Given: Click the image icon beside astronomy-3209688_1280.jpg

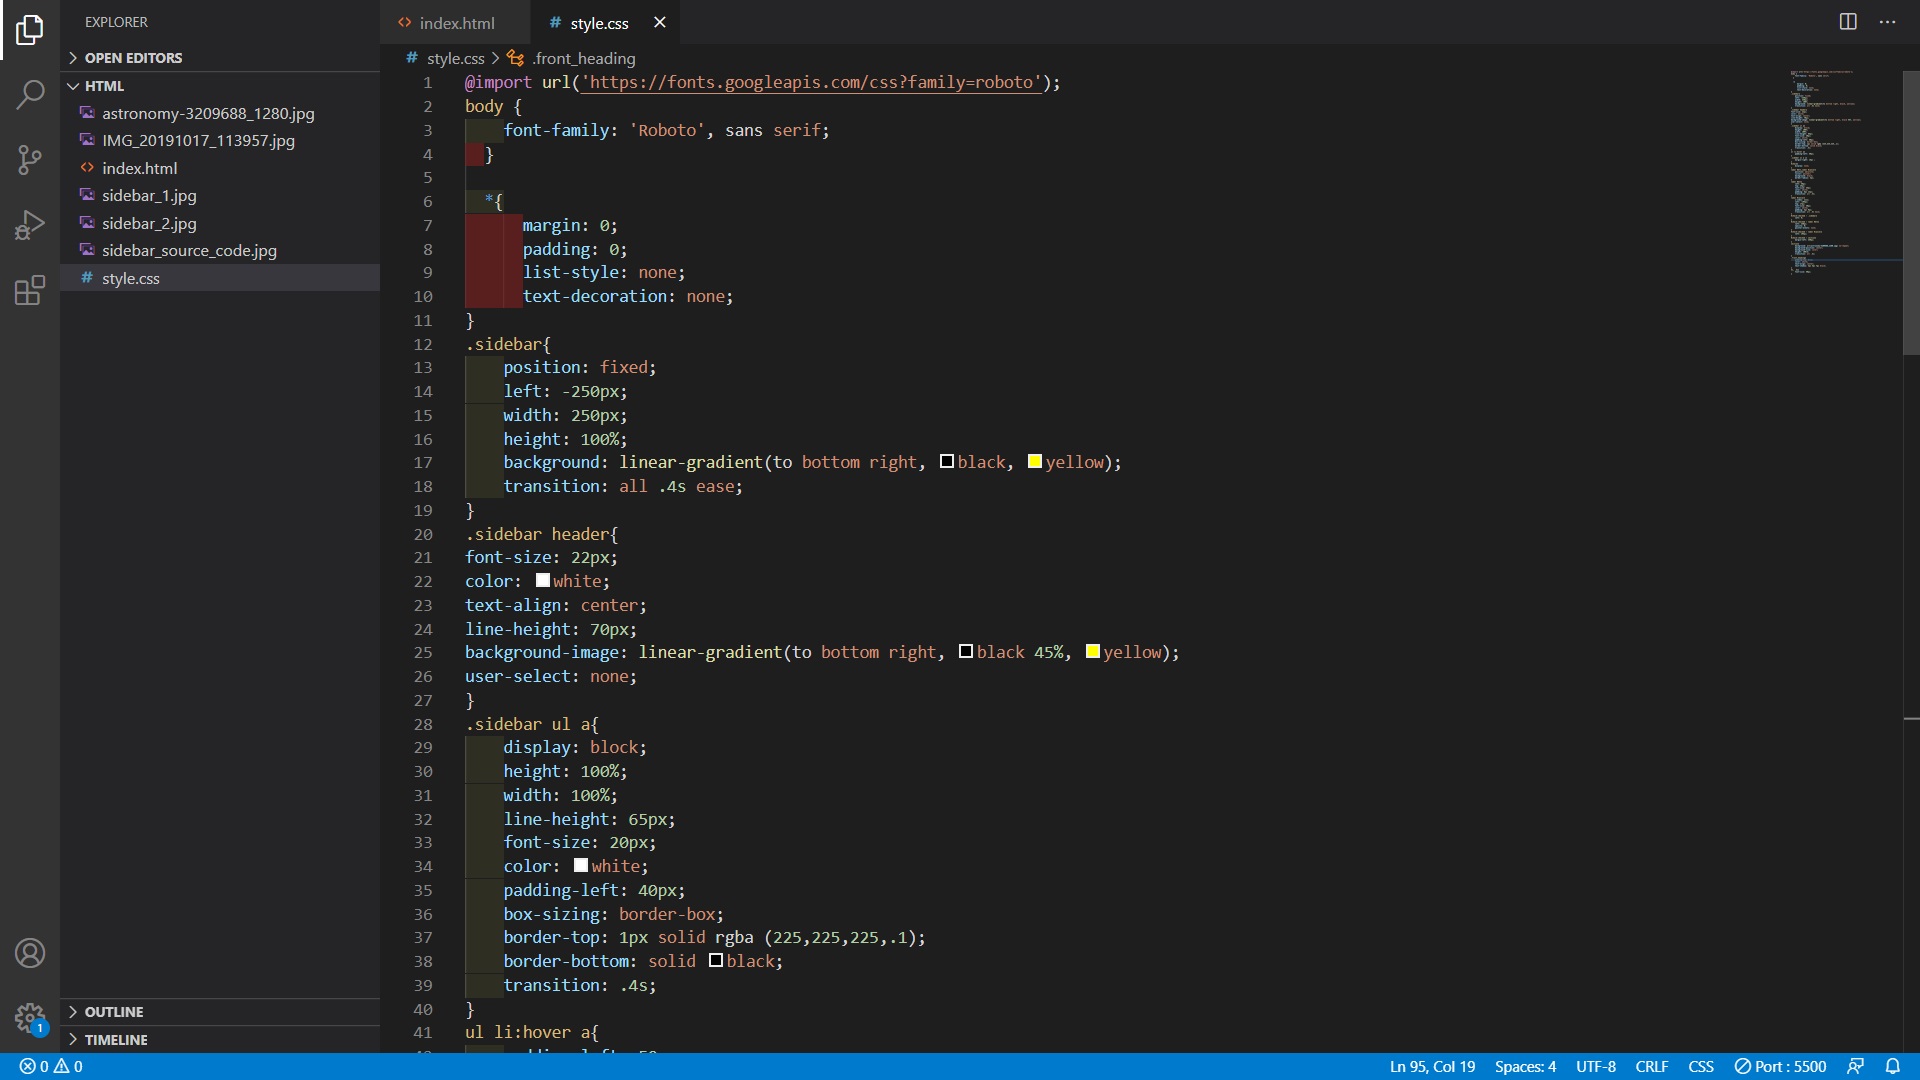Looking at the screenshot, I should [x=87, y=113].
